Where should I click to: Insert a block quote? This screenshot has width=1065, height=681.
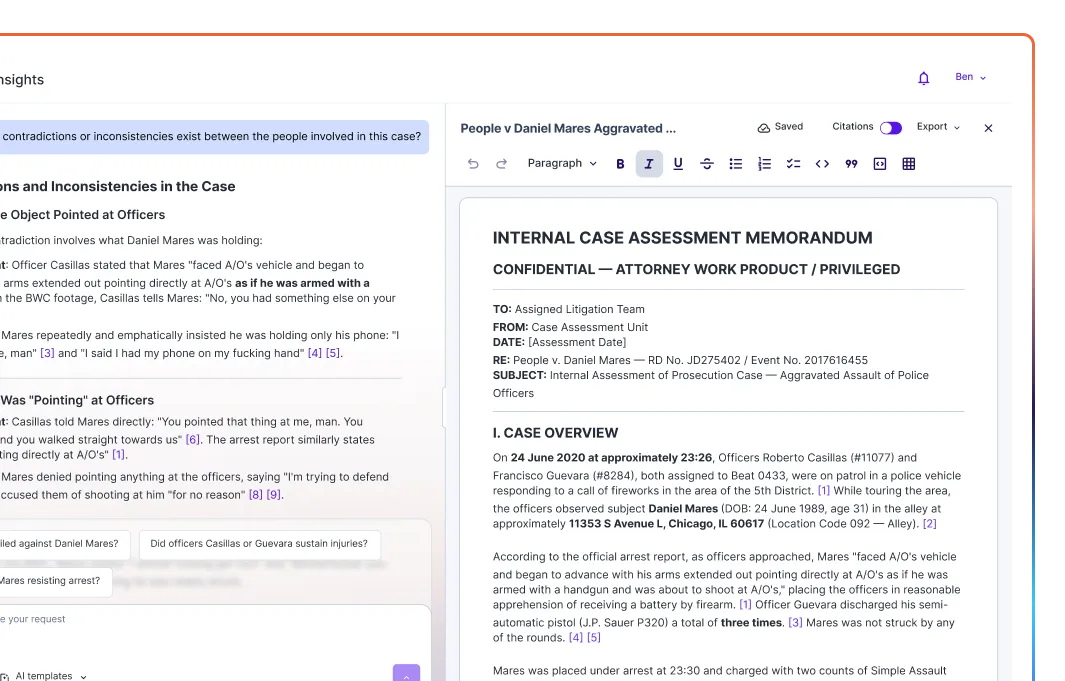(851, 164)
